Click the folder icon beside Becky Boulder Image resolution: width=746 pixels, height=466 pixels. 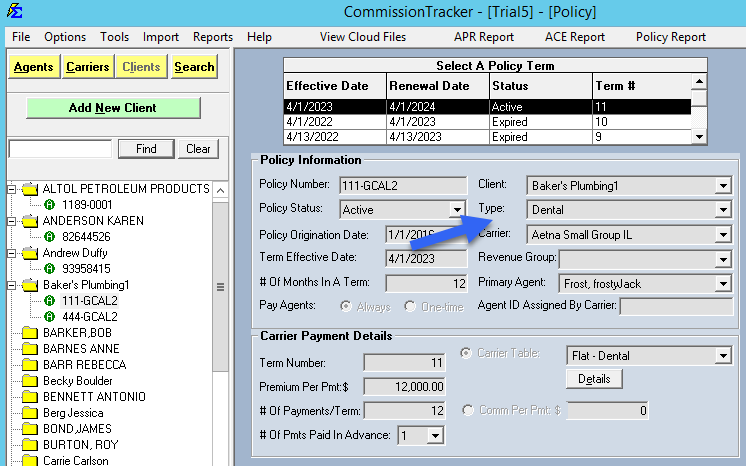coord(30,381)
